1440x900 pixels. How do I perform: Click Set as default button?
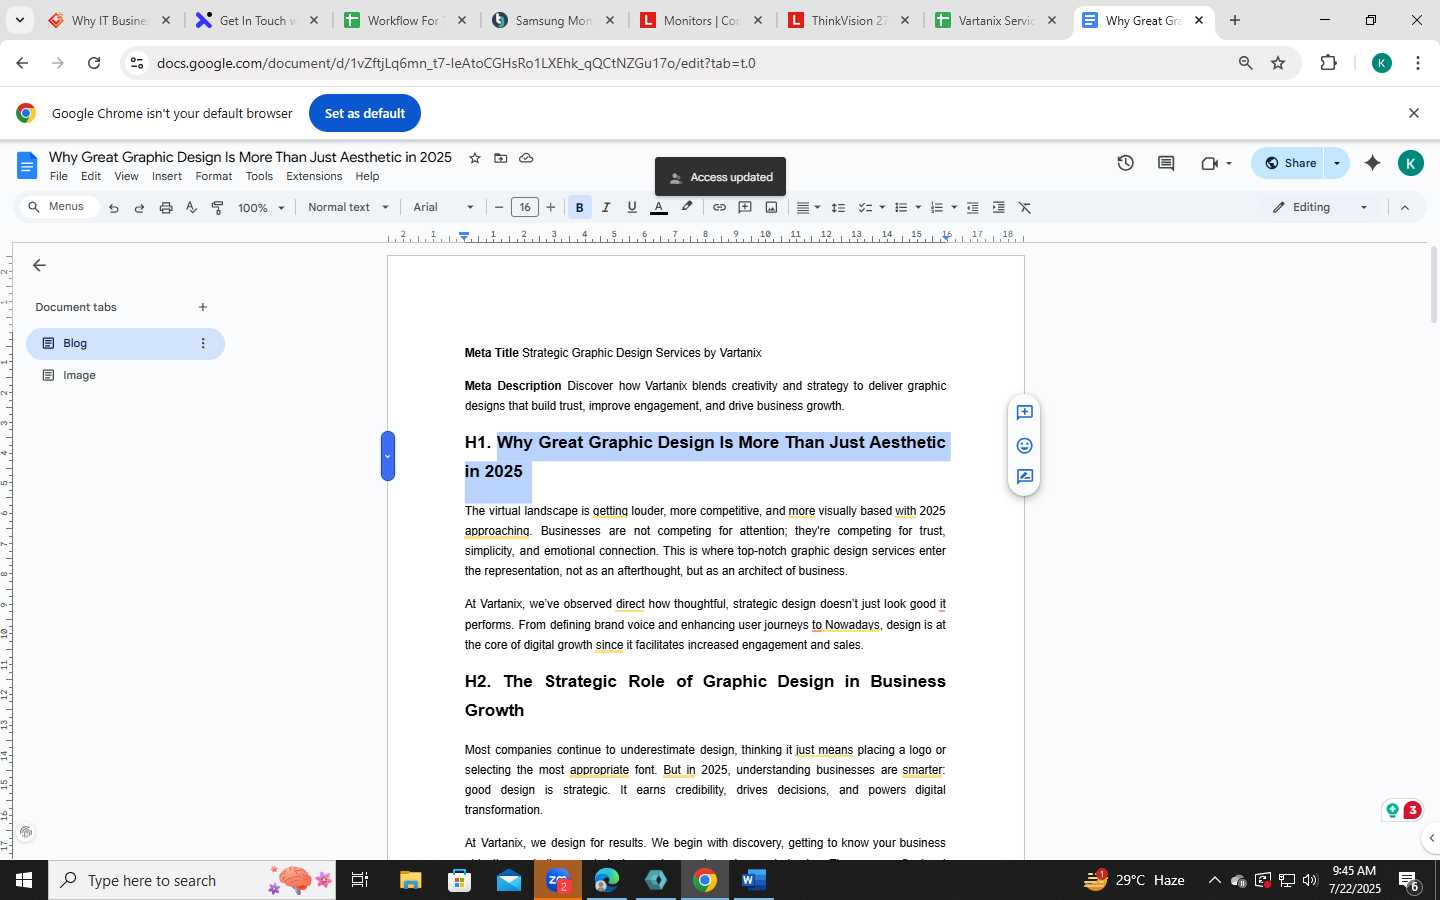pos(365,113)
